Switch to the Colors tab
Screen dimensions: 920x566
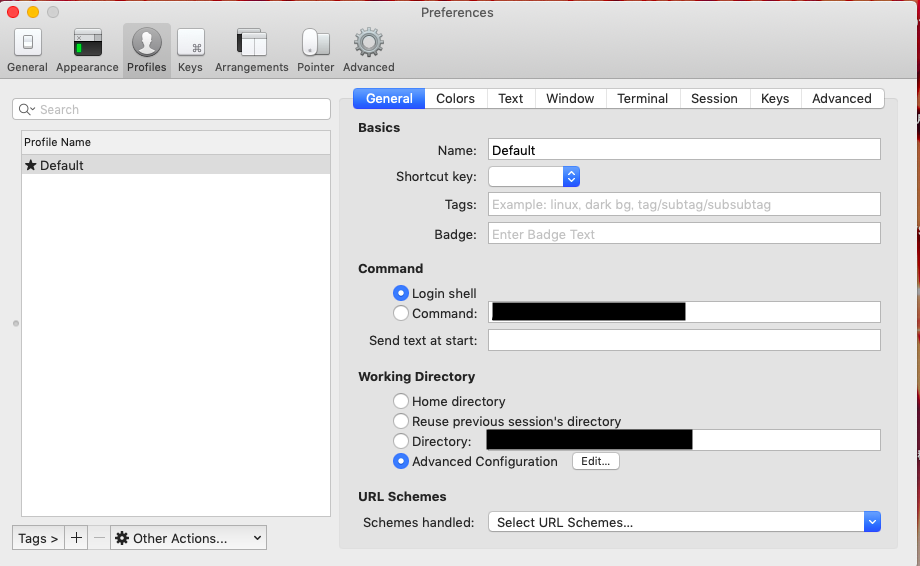(x=455, y=99)
